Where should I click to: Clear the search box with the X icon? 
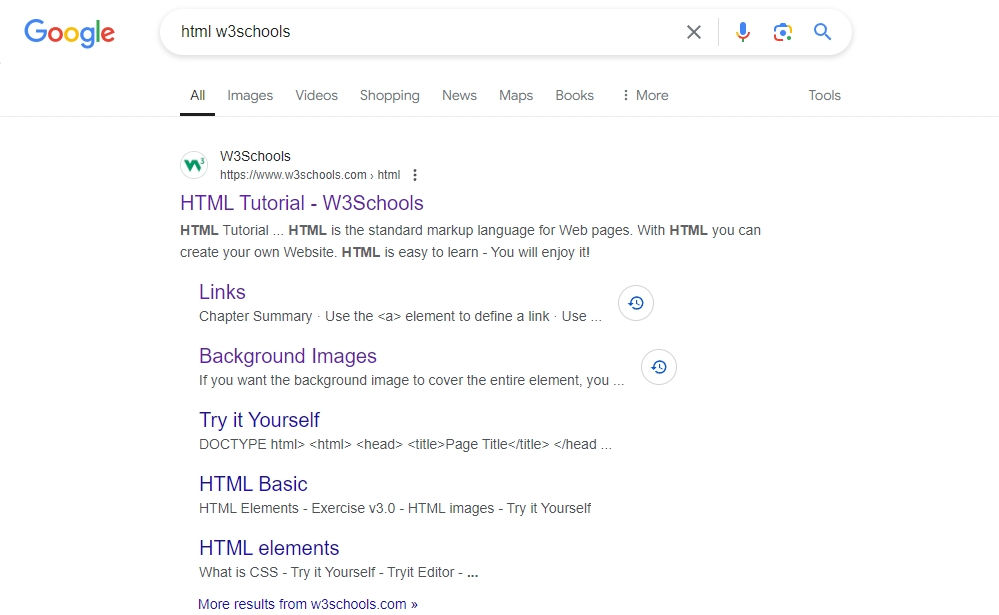[x=694, y=32]
